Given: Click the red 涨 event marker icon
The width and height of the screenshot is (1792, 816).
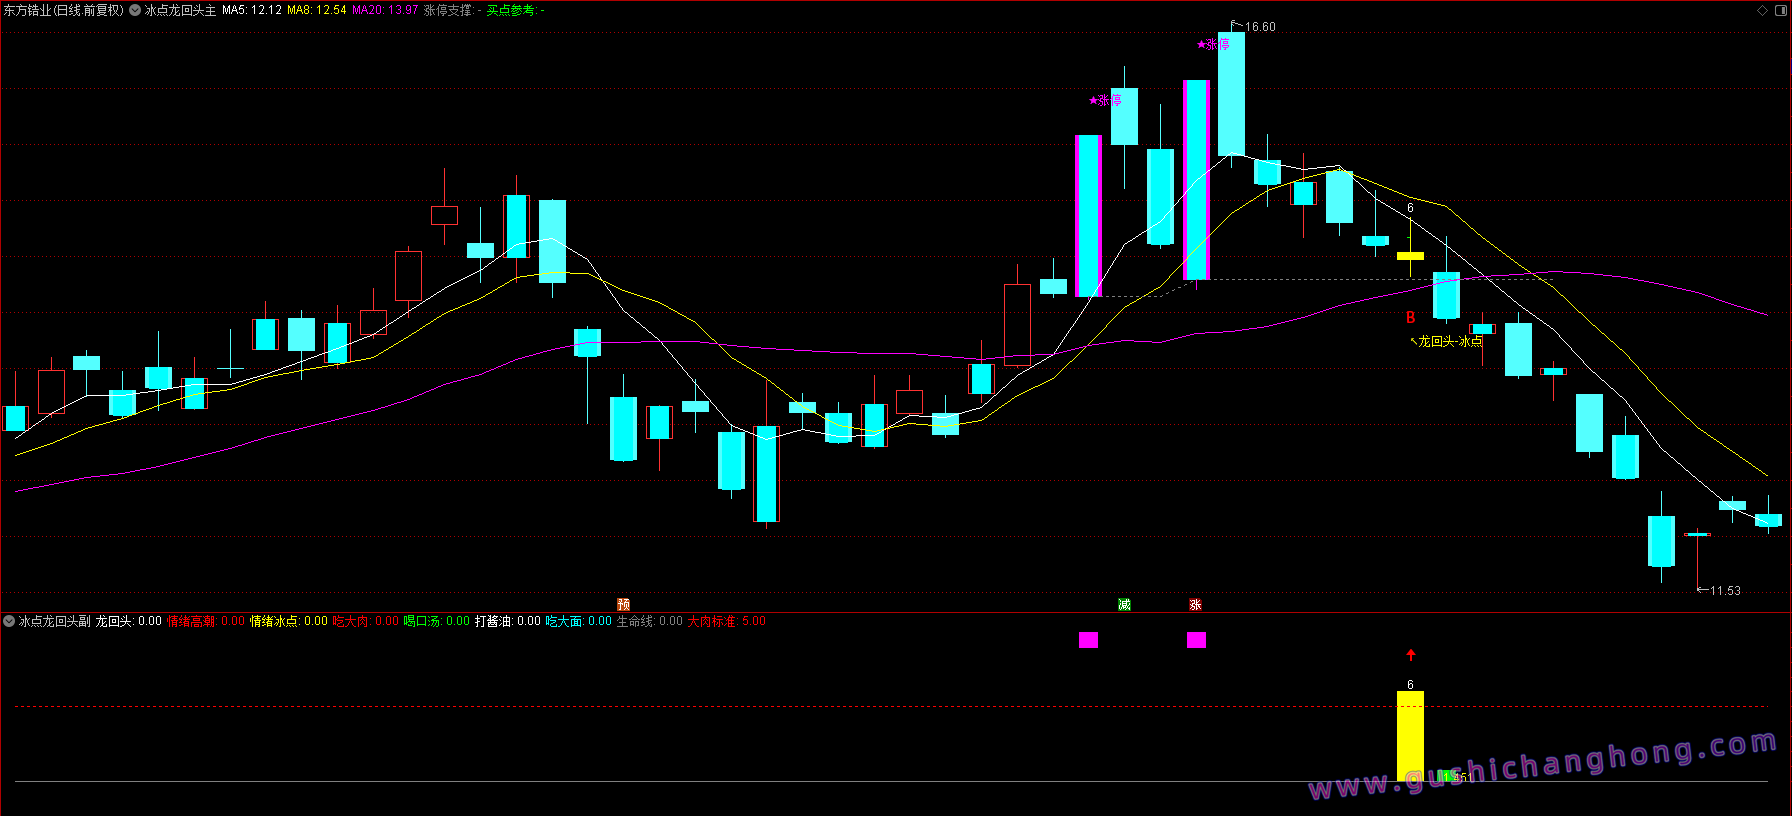Looking at the screenshot, I should coord(1195,604).
